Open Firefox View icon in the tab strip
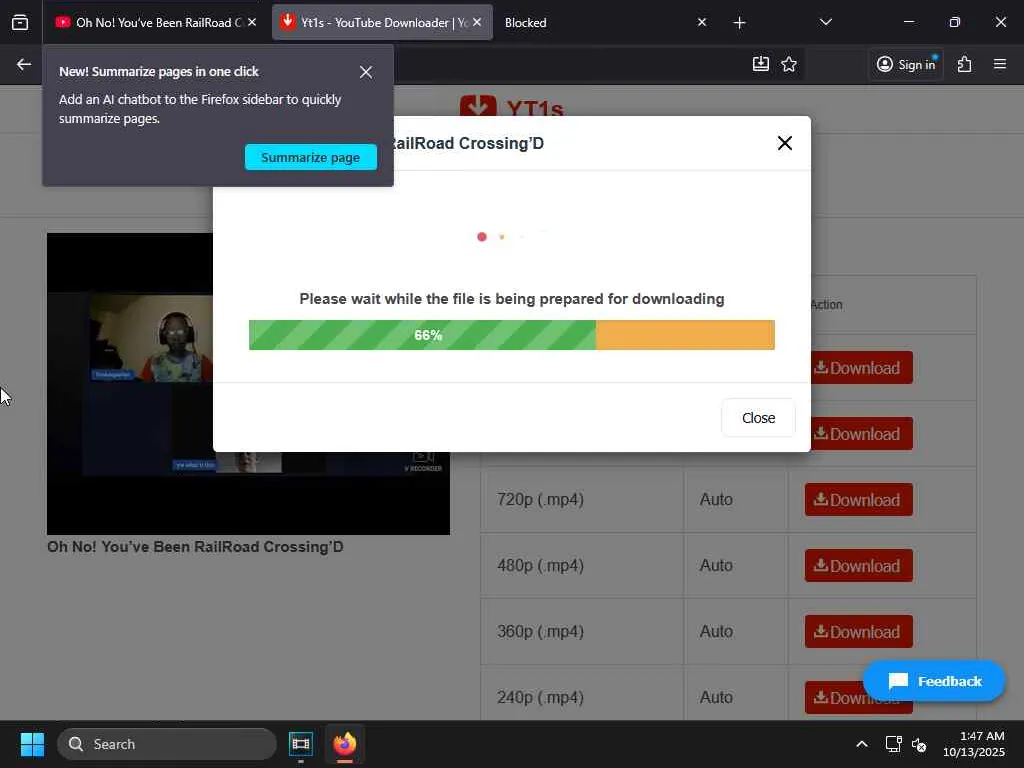This screenshot has width=1024, height=768. point(20,22)
